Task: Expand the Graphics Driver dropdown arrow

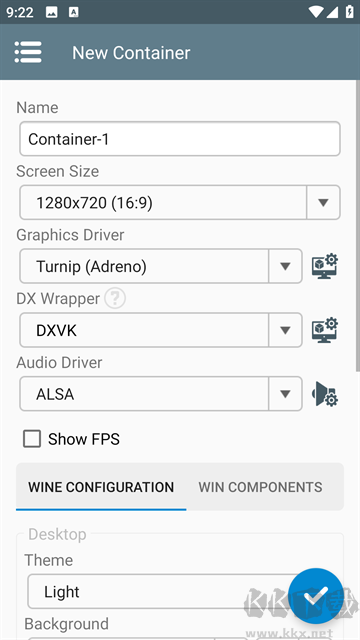Action: [285, 267]
